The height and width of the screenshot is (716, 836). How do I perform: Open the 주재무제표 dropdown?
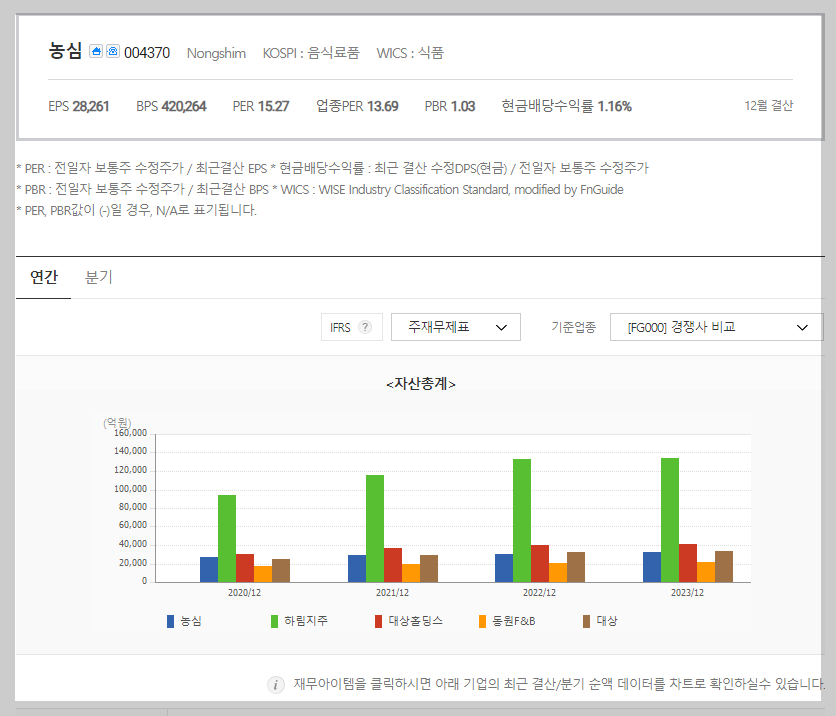click(x=456, y=327)
